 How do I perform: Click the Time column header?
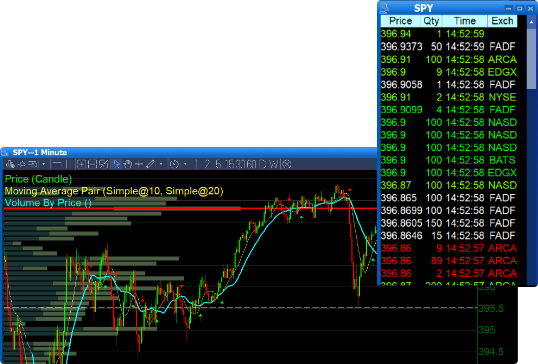pos(465,21)
